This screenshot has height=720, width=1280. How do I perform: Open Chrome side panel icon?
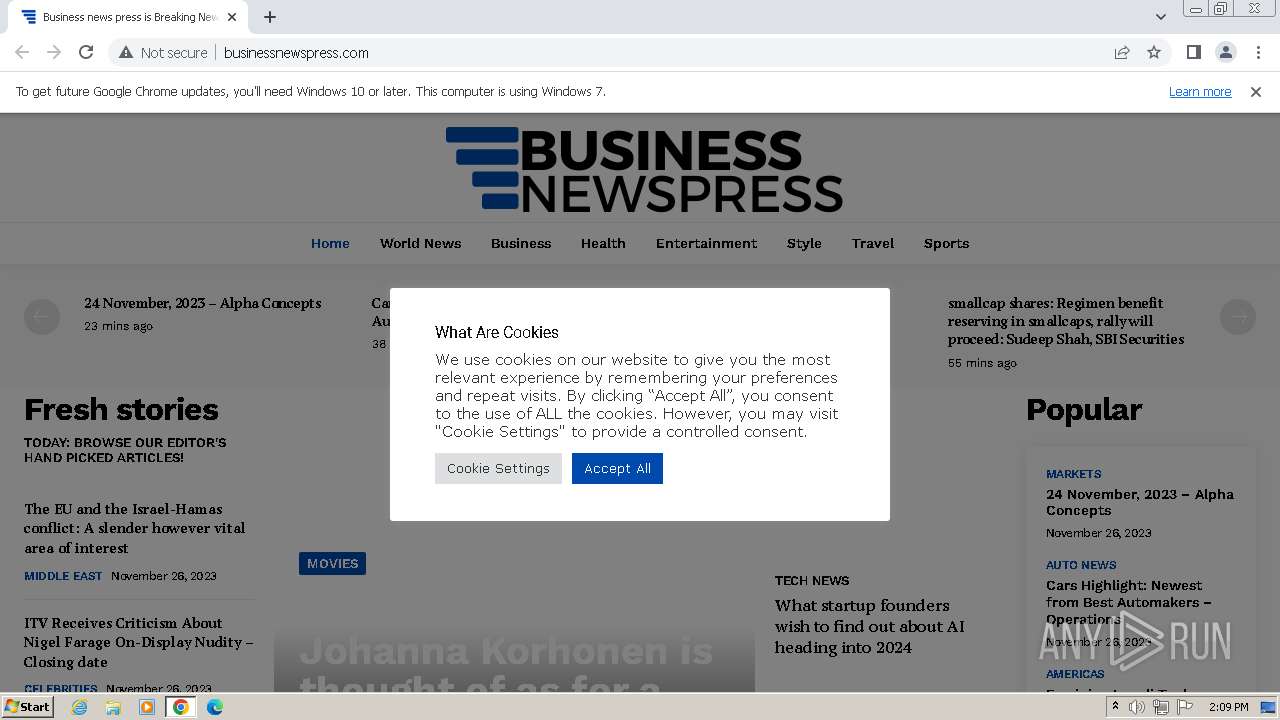tap(1193, 52)
